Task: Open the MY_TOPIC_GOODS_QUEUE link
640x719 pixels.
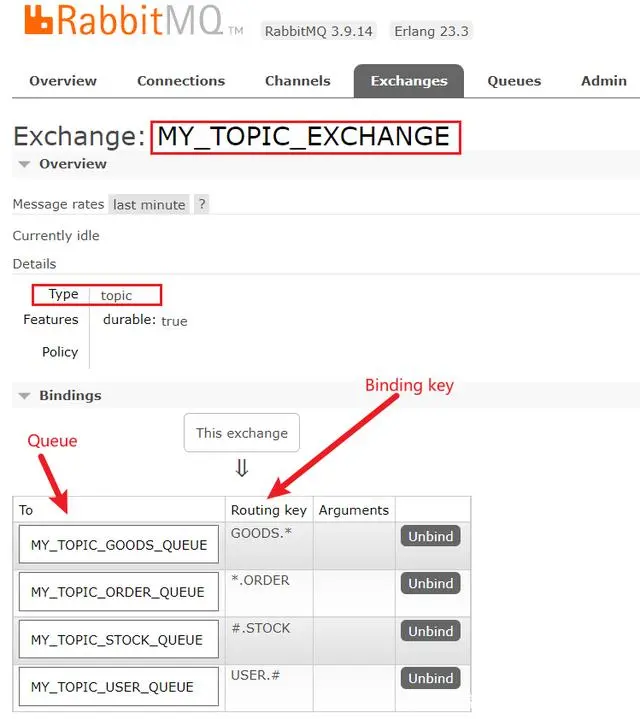Action: pyautogui.click(x=119, y=545)
